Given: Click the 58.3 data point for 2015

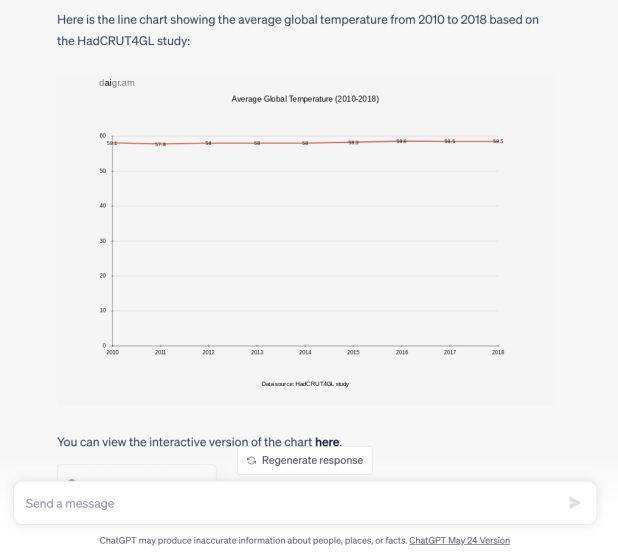Looking at the screenshot, I should pos(353,142).
